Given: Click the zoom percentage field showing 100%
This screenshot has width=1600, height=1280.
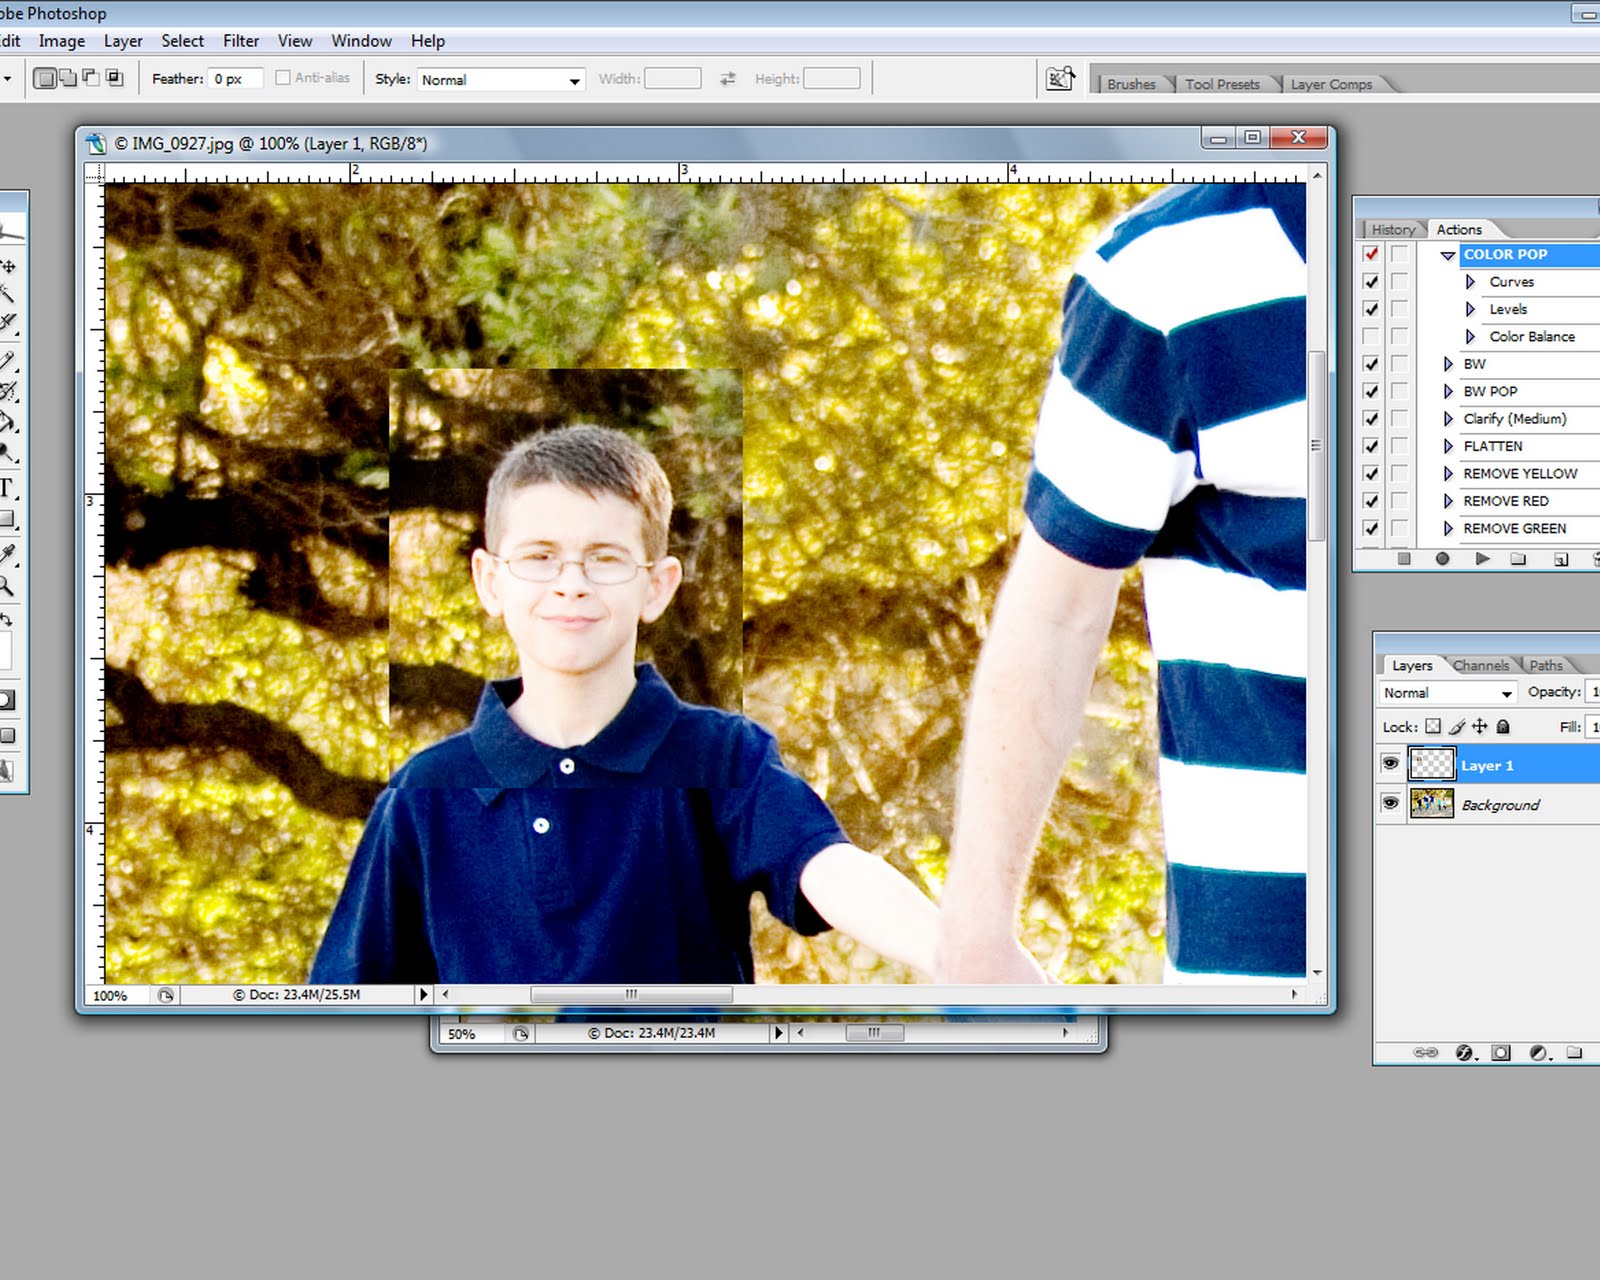Looking at the screenshot, I should pyautogui.click(x=117, y=995).
